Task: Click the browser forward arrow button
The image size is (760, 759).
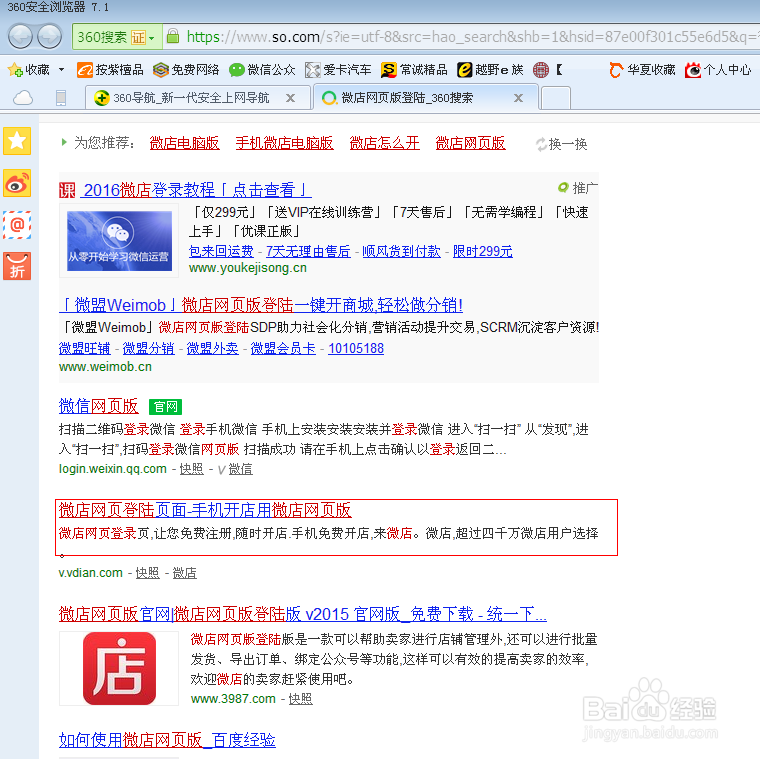Action: tap(49, 36)
